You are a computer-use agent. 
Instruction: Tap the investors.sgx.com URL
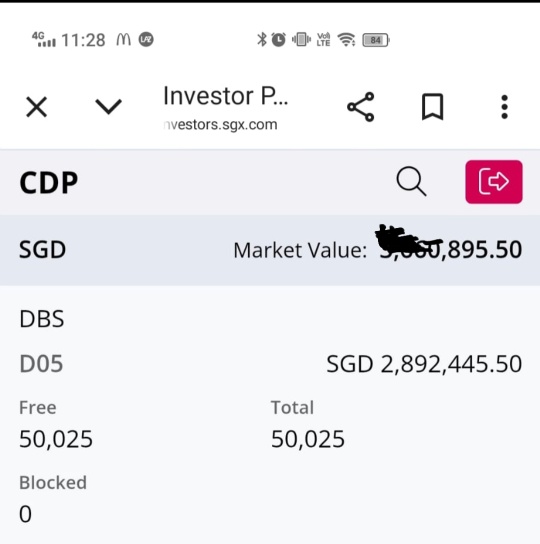pyautogui.click(x=220, y=125)
